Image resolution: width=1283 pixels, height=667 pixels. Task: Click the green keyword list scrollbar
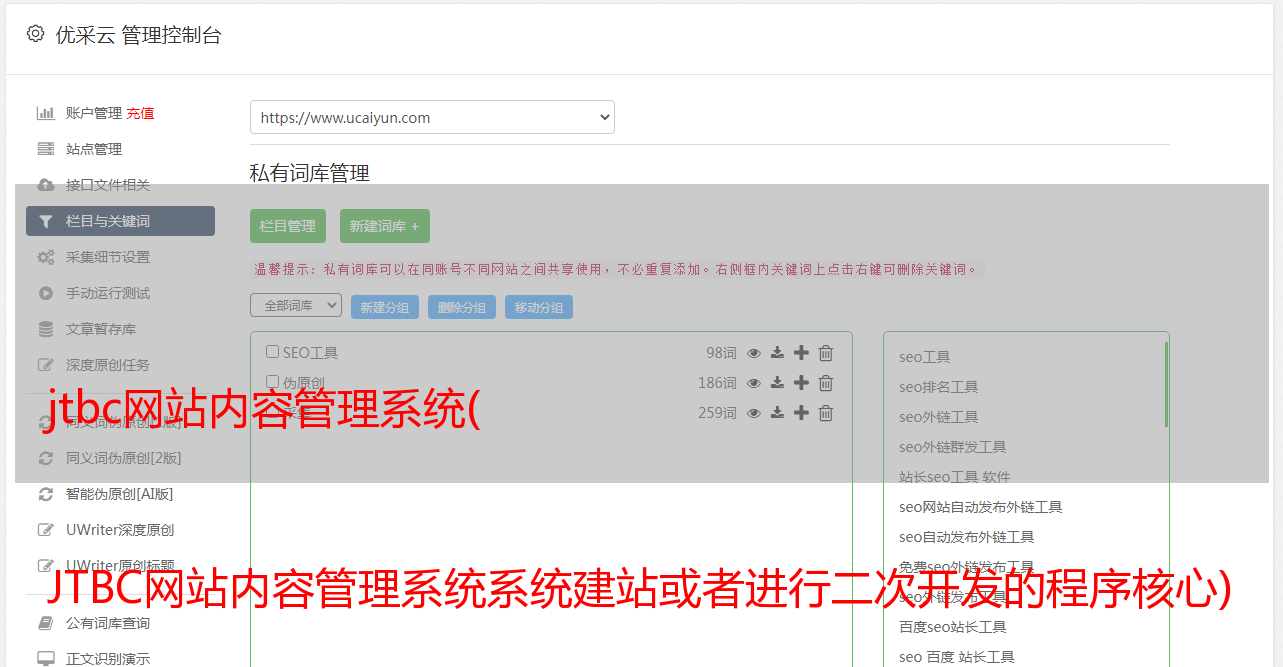(1166, 384)
